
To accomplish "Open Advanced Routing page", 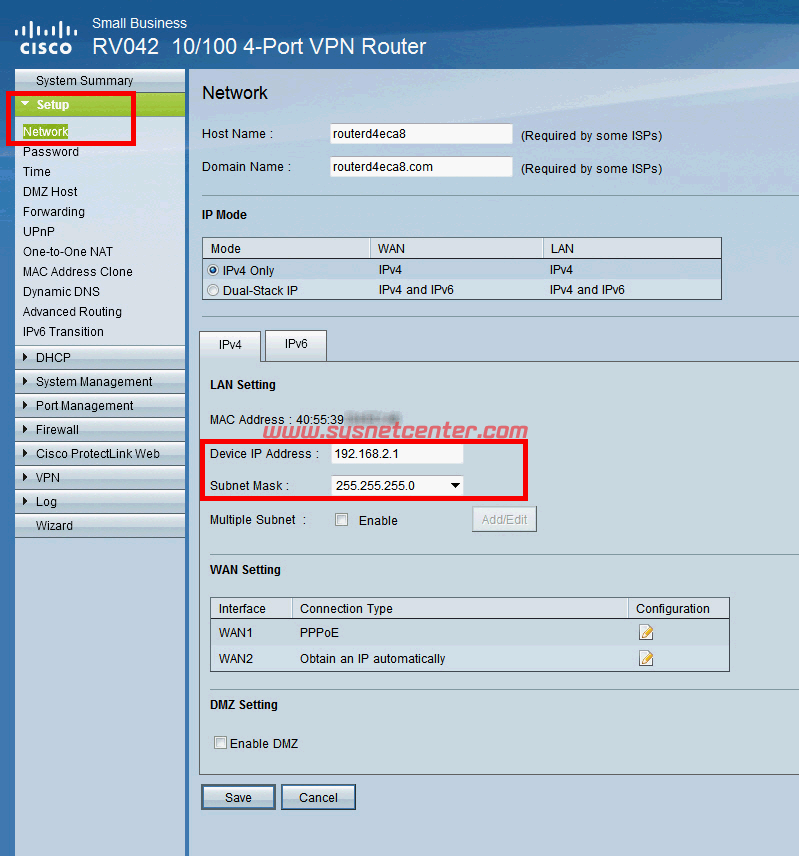I will click(x=72, y=312).
